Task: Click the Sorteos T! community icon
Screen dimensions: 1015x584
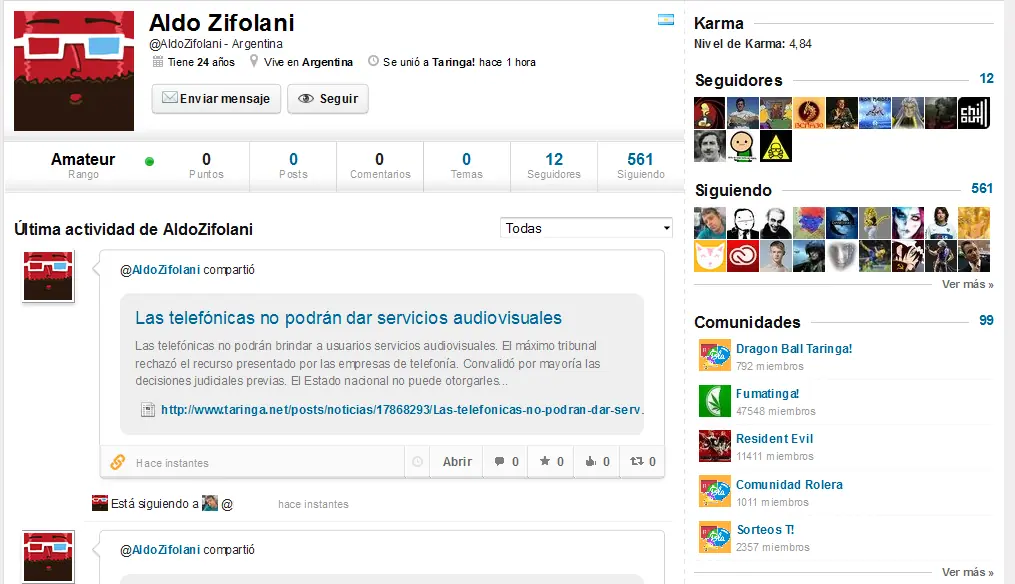Action: pos(715,537)
